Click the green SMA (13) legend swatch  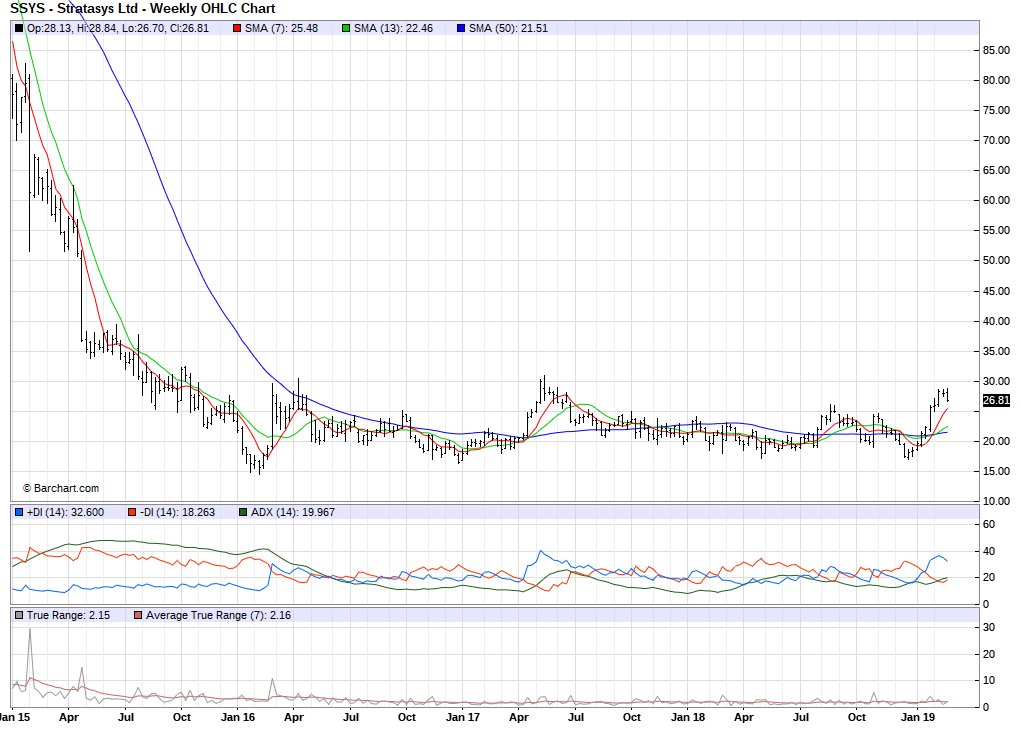coord(346,28)
